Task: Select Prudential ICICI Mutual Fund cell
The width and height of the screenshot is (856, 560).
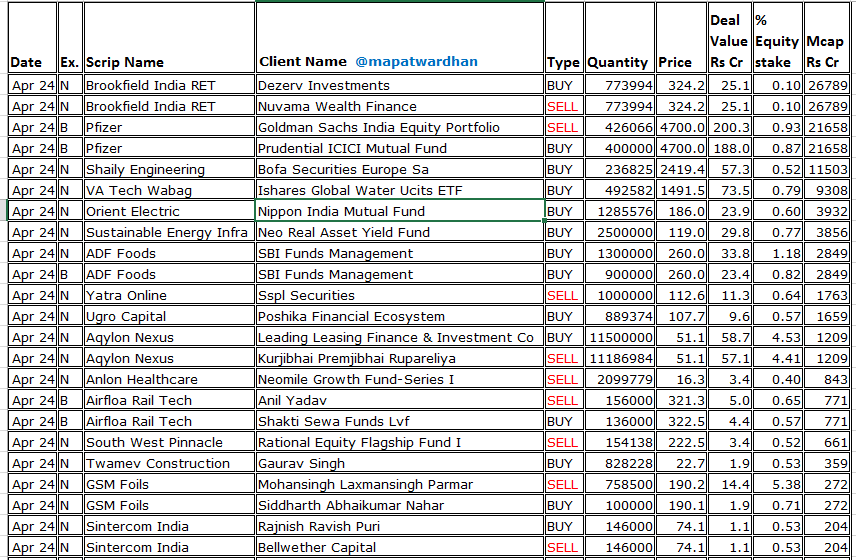Action: [x=400, y=148]
